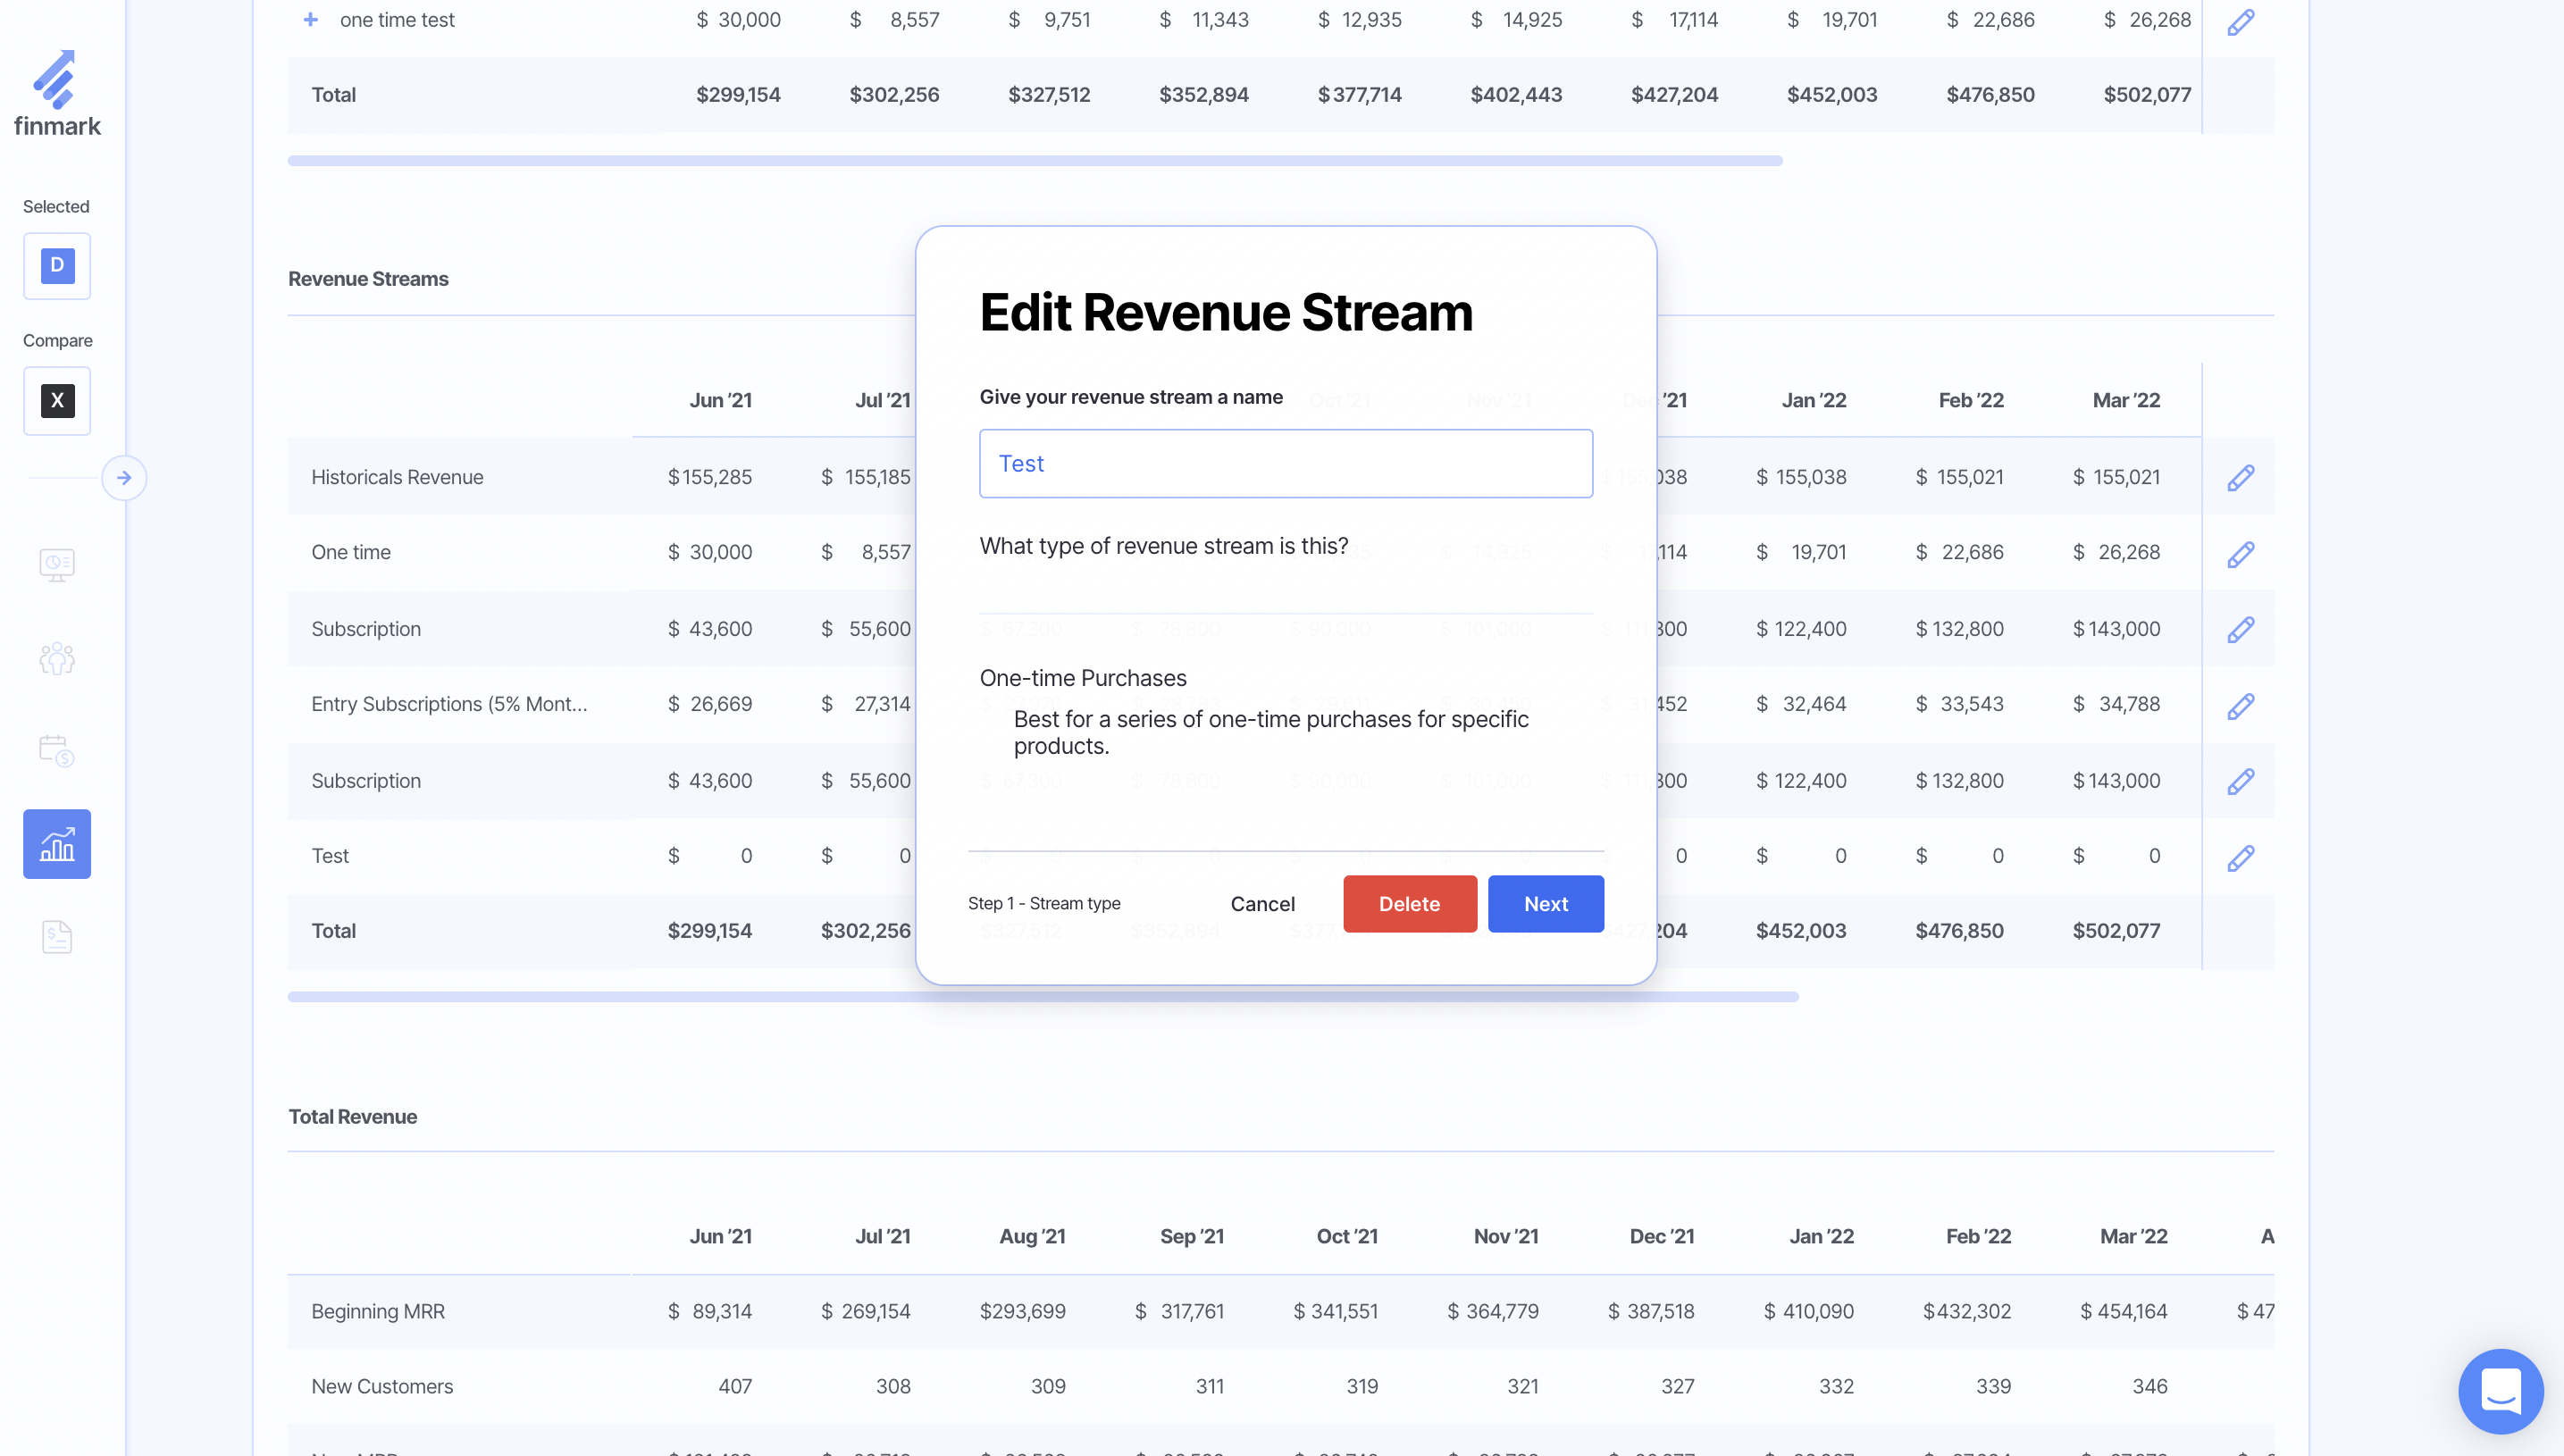Click the Next button
2564x1456 pixels.
point(1545,904)
